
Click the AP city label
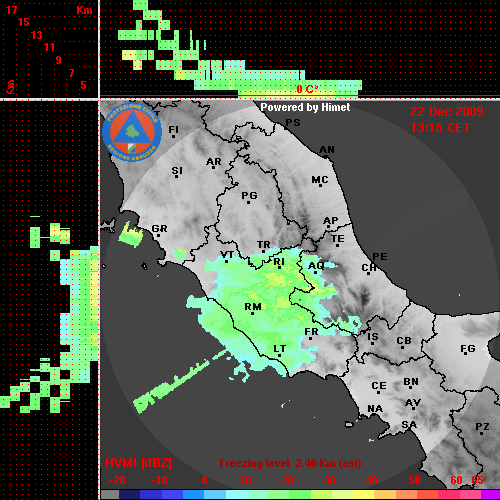tap(330, 221)
